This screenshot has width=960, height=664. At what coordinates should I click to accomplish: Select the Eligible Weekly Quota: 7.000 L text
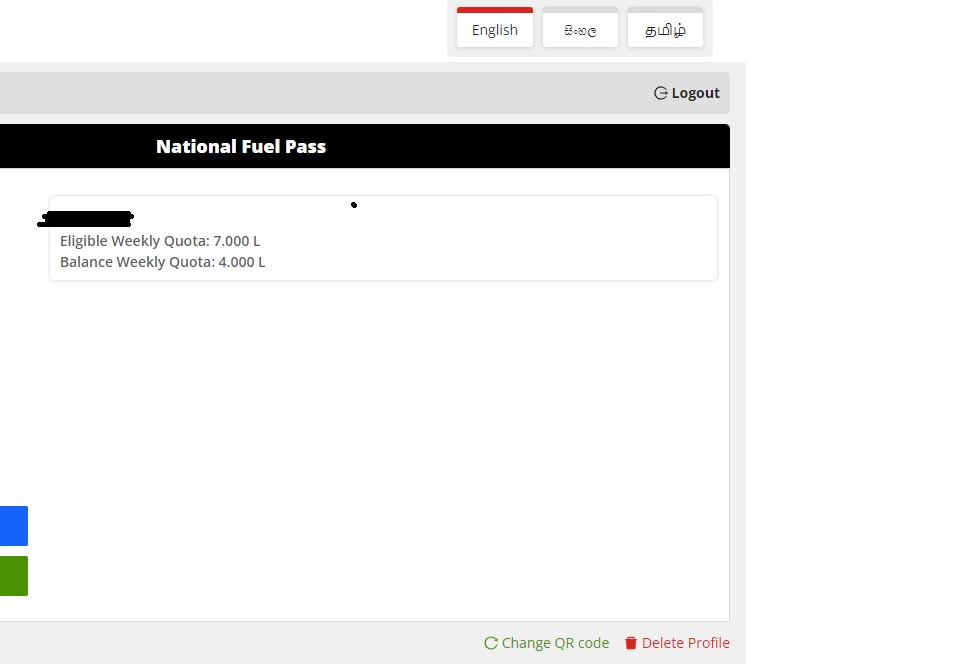coord(160,241)
